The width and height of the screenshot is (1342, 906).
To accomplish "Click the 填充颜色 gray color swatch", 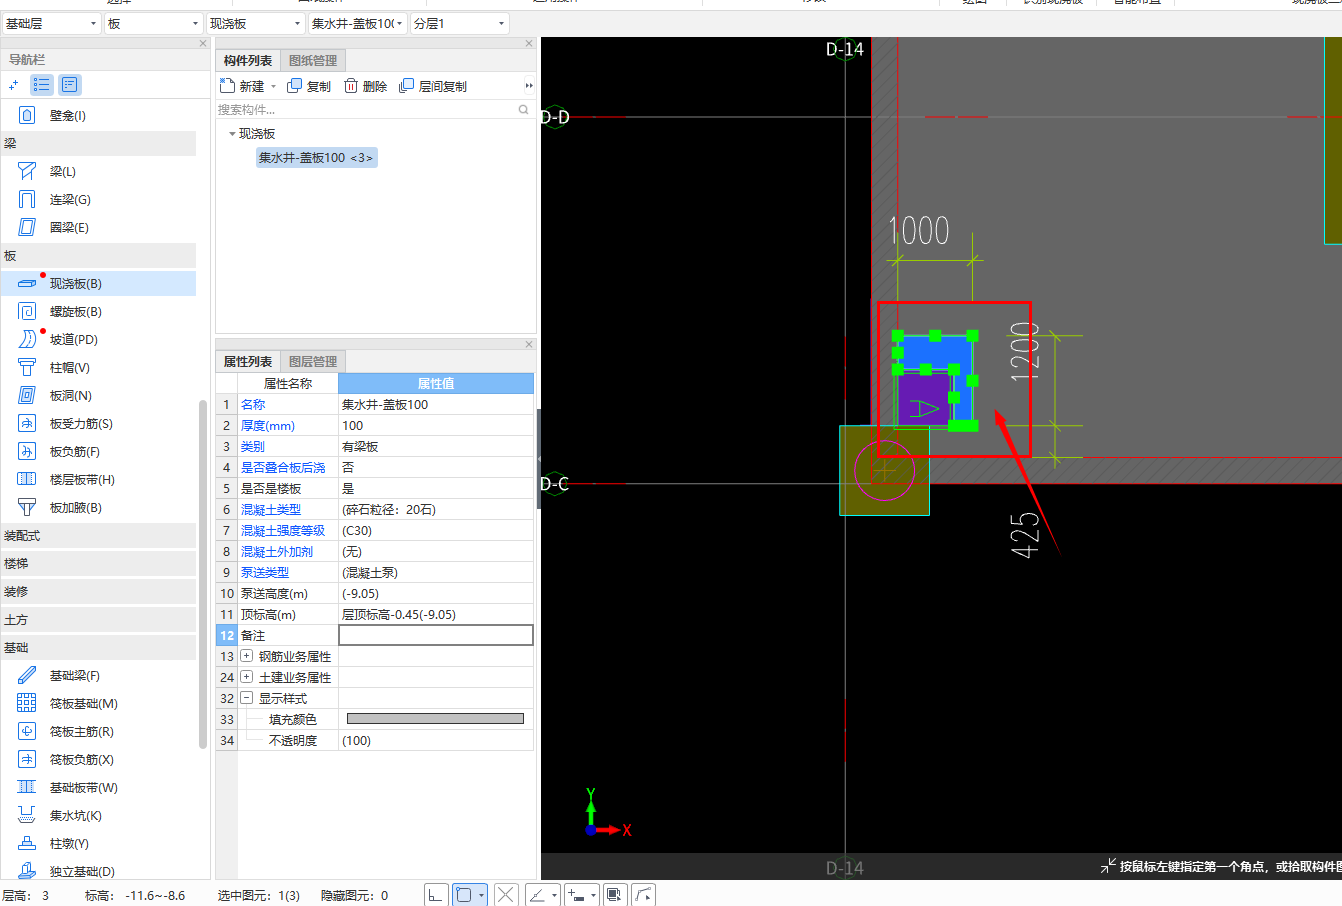I will click(435, 719).
